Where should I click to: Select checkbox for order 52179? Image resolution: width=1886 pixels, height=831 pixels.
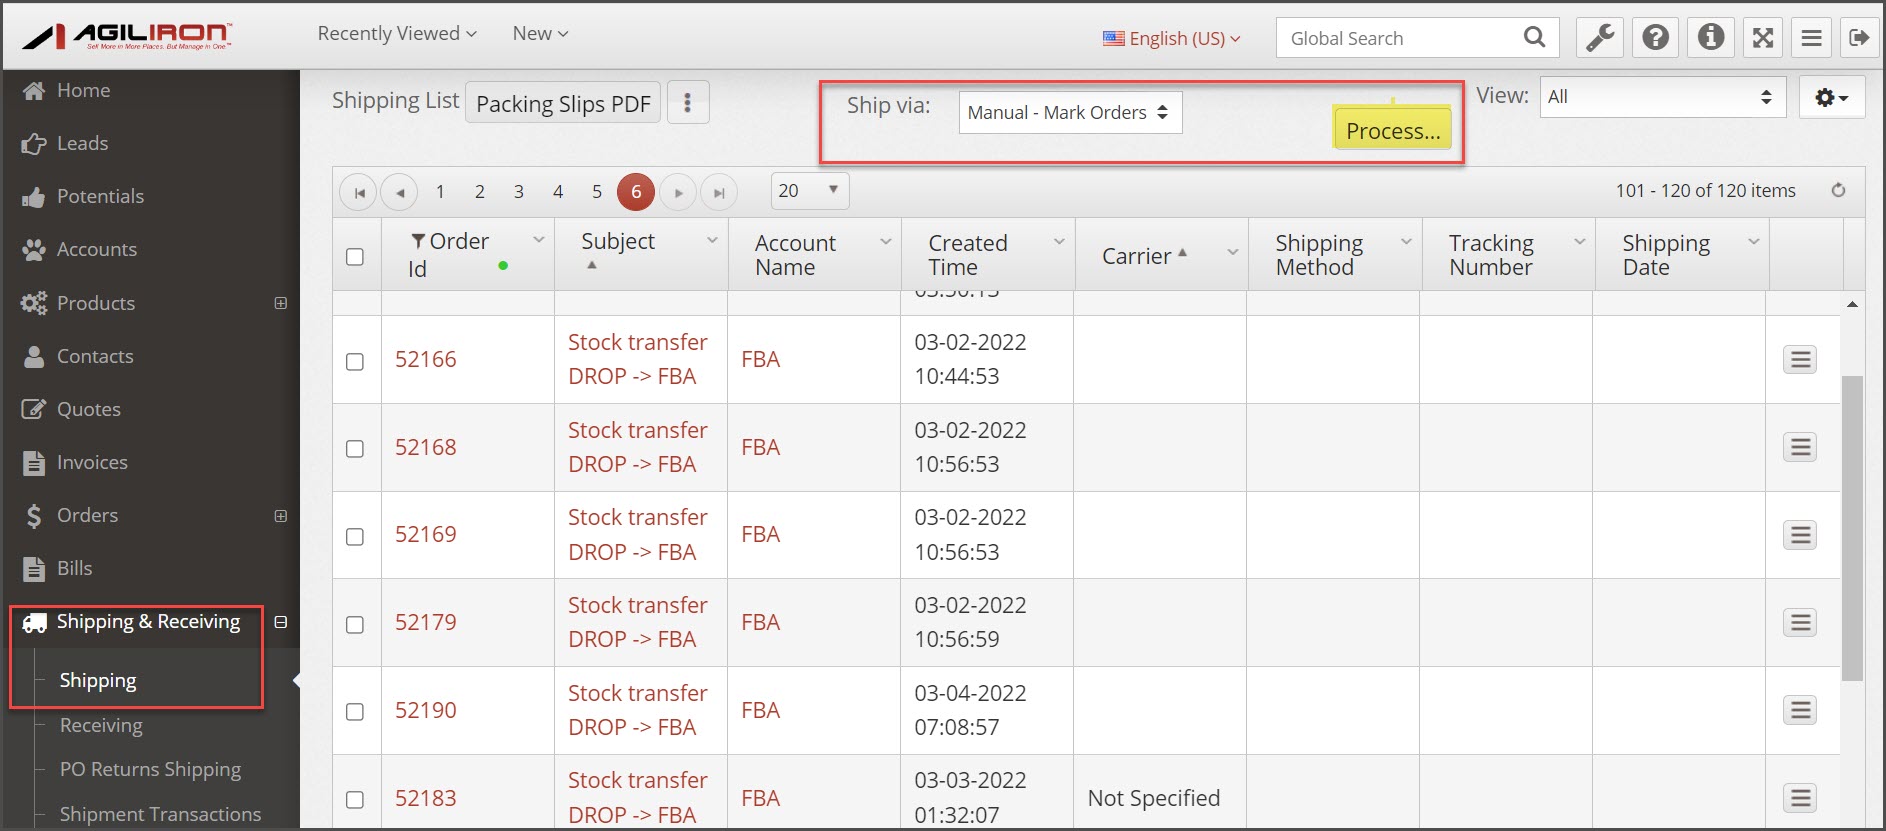pyautogui.click(x=355, y=624)
